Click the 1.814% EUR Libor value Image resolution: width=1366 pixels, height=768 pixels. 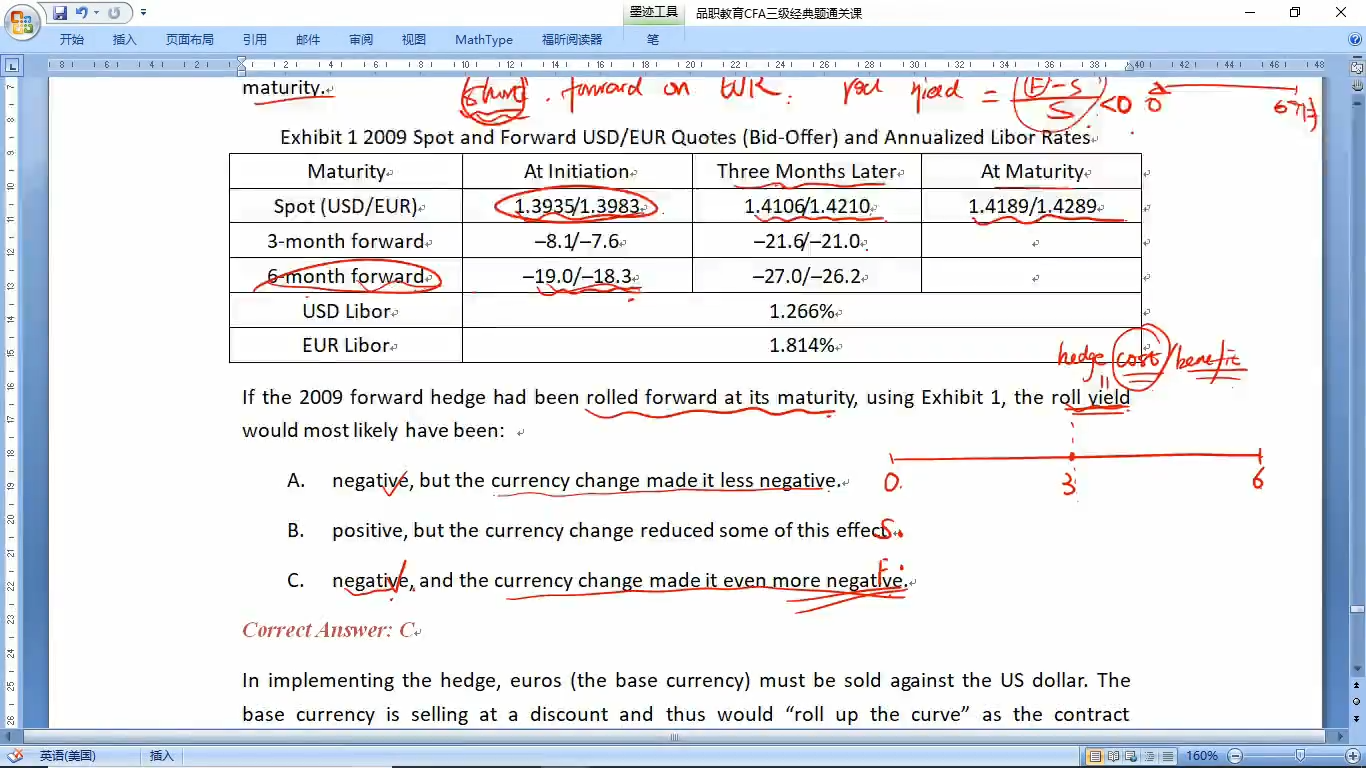(x=802, y=345)
